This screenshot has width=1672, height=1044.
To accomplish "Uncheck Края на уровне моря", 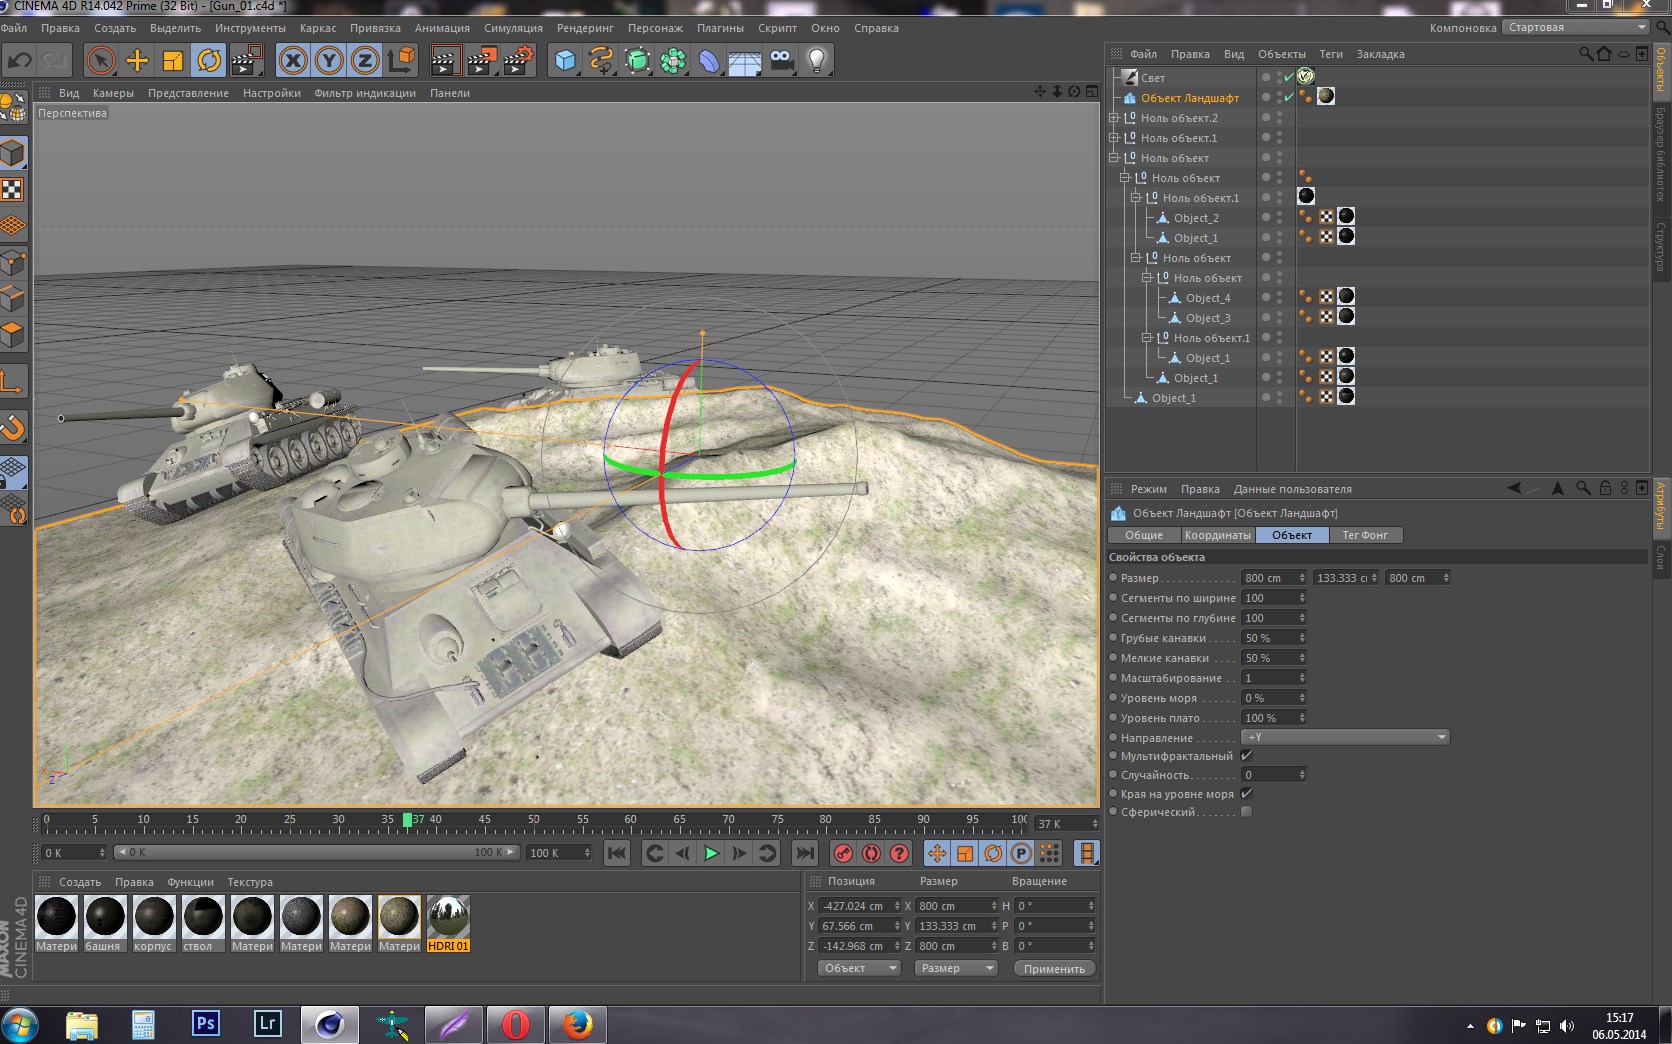I will (1246, 794).
